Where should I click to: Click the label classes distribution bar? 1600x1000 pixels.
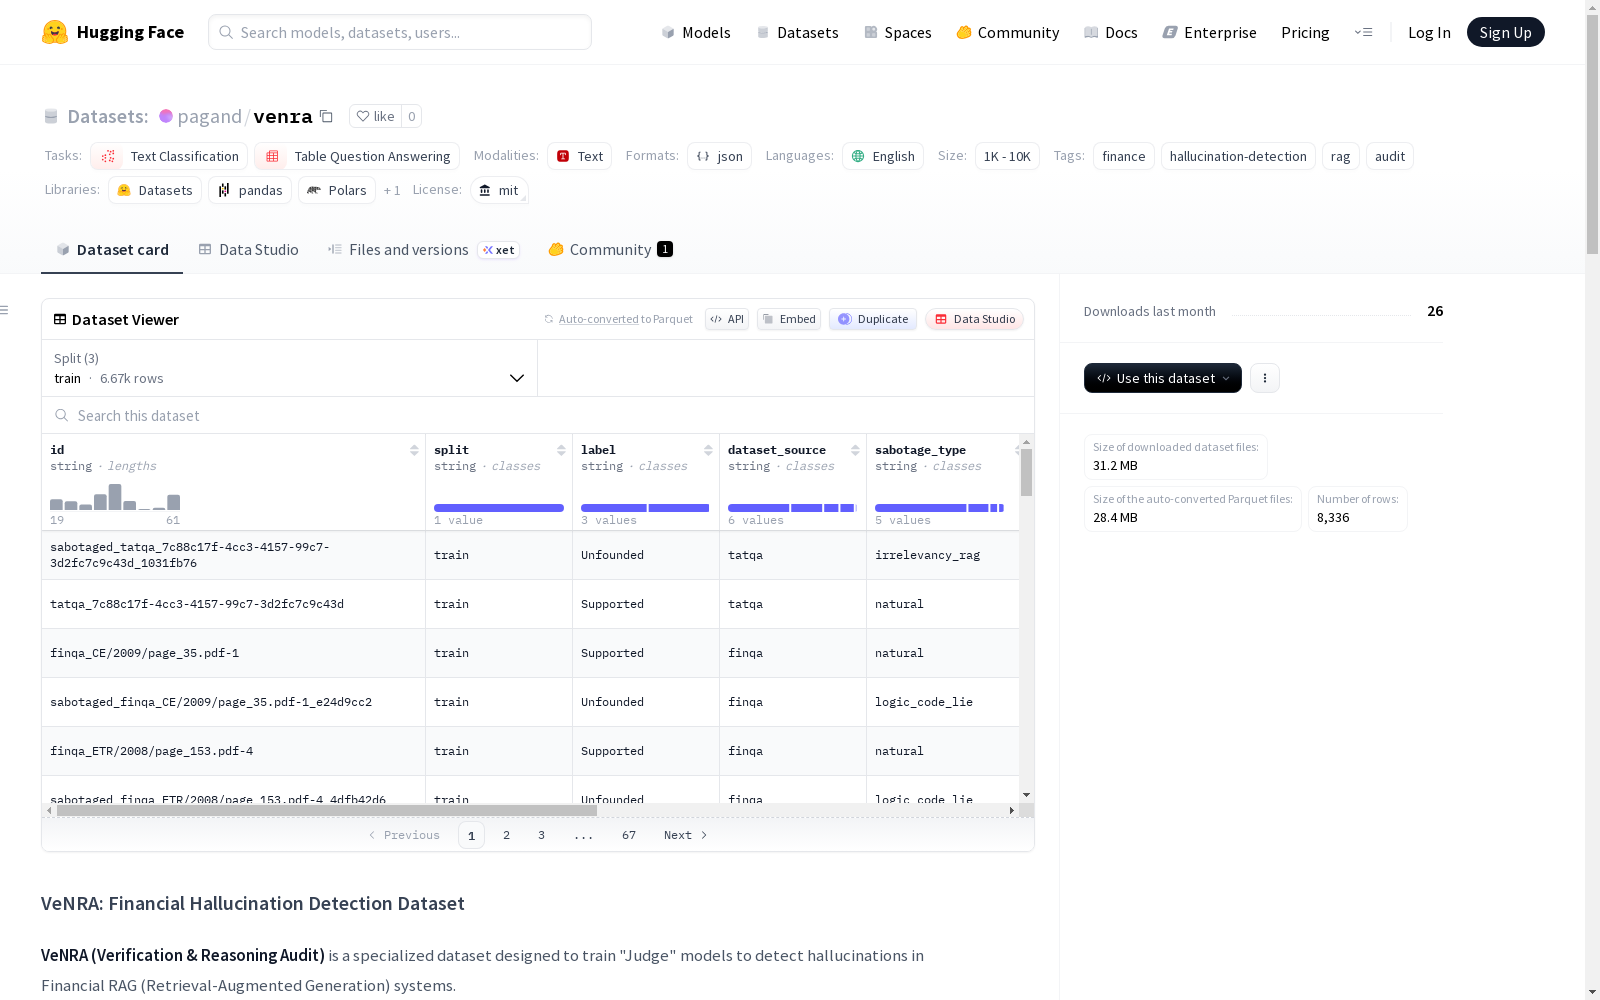(x=645, y=508)
